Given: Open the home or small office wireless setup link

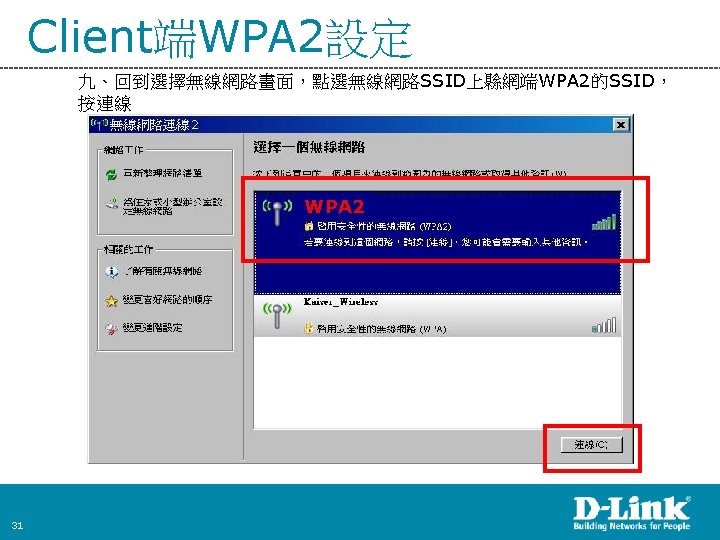Looking at the screenshot, I should [172, 206].
